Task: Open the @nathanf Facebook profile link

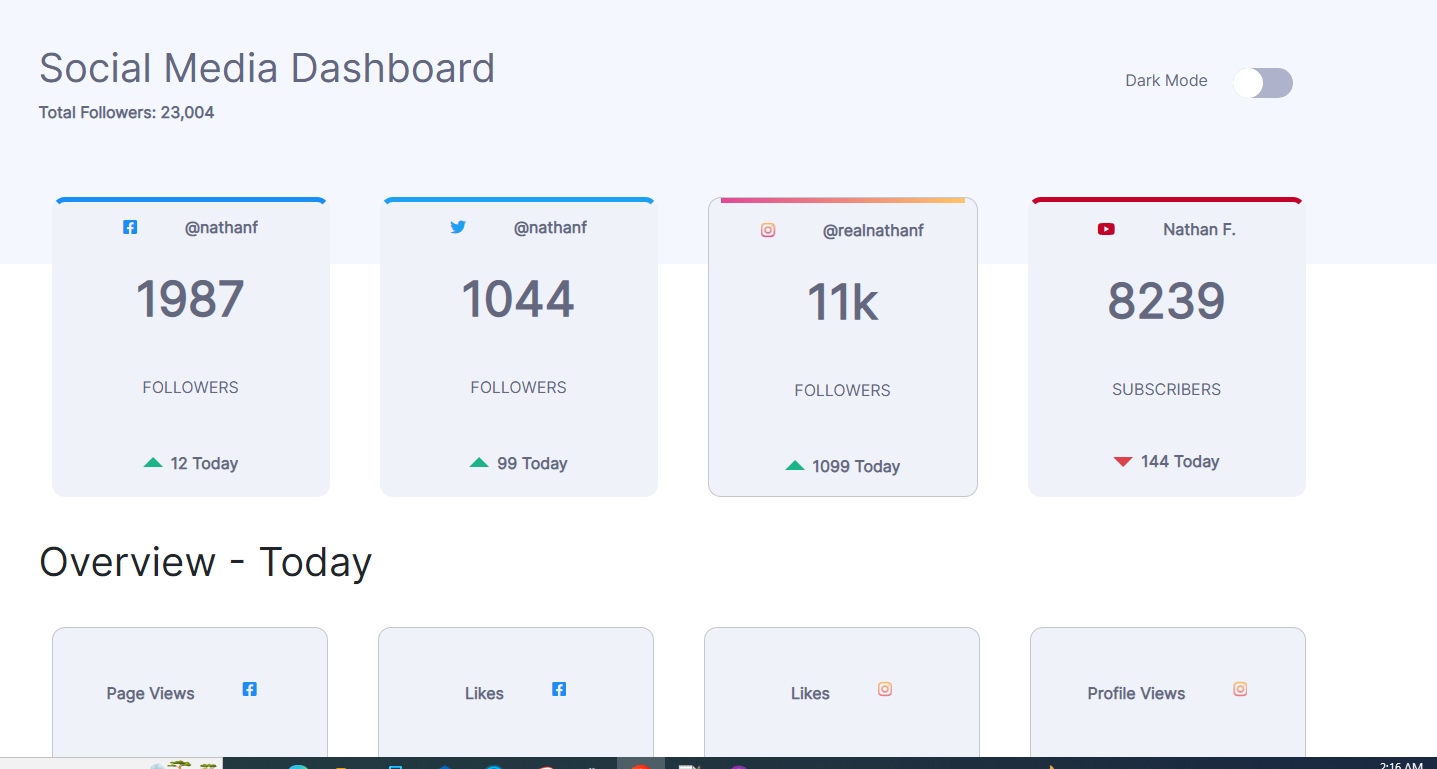Action: 221,227
